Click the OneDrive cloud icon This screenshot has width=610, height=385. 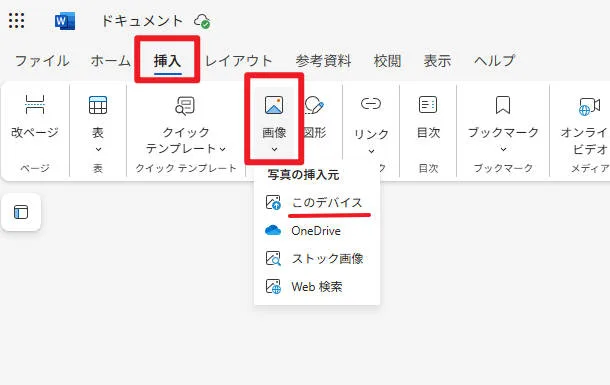tap(273, 230)
